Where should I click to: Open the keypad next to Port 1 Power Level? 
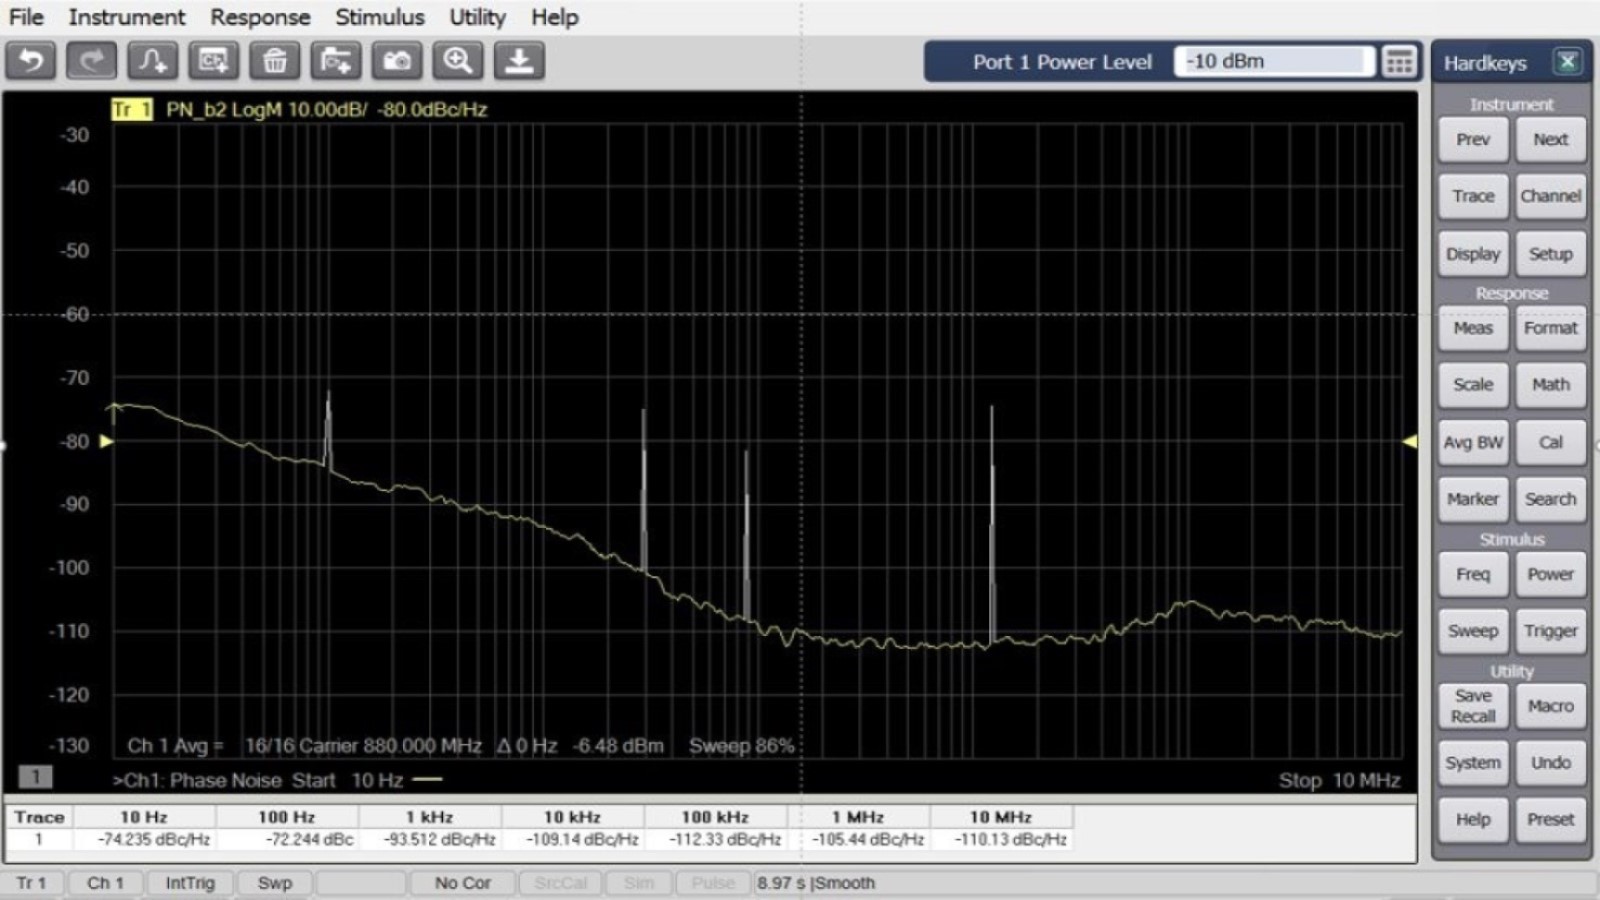(1399, 61)
